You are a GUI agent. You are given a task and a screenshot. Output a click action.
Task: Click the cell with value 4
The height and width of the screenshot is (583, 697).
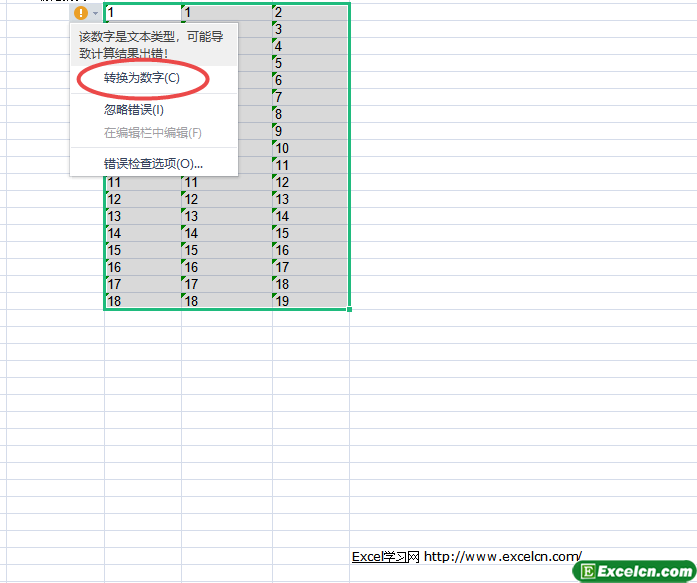coord(310,46)
